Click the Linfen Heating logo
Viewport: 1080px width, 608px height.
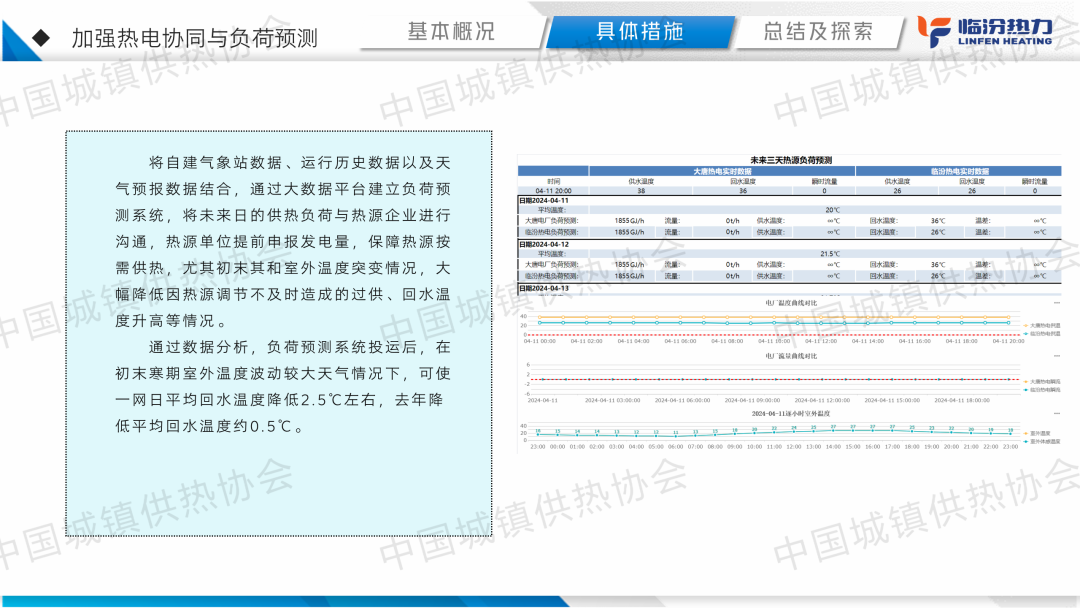point(986,30)
